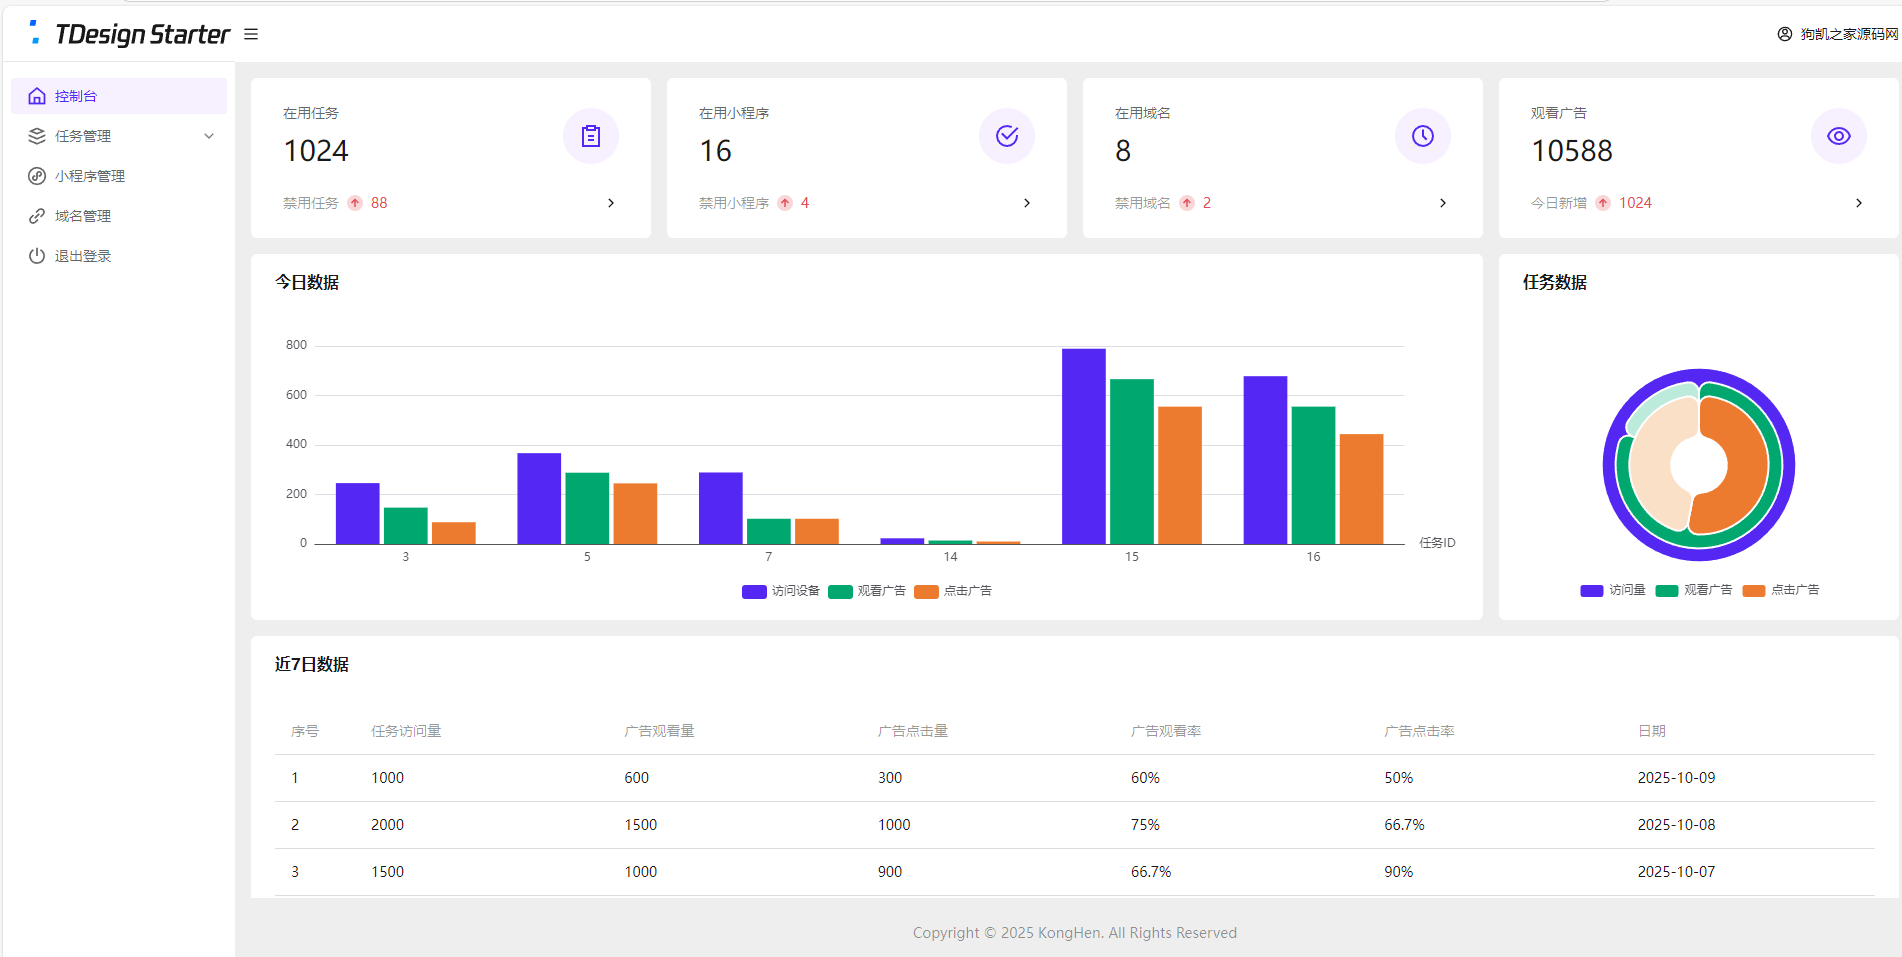Click the clipboard icon in 在用任务 card
The width and height of the screenshot is (1902, 957).
pos(591,136)
